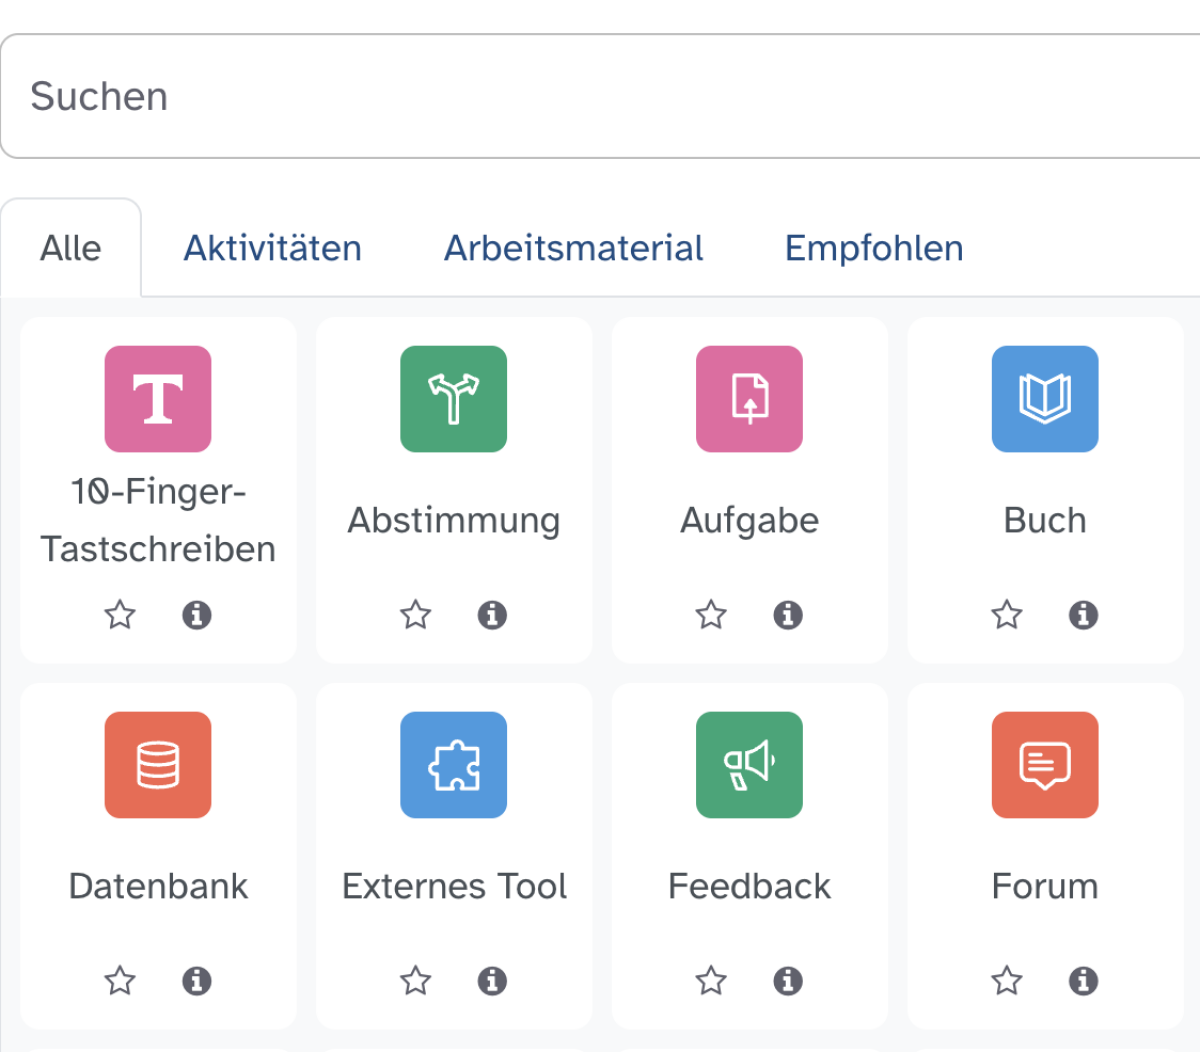
Task: View information about Feedback activity
Action: tap(788, 980)
